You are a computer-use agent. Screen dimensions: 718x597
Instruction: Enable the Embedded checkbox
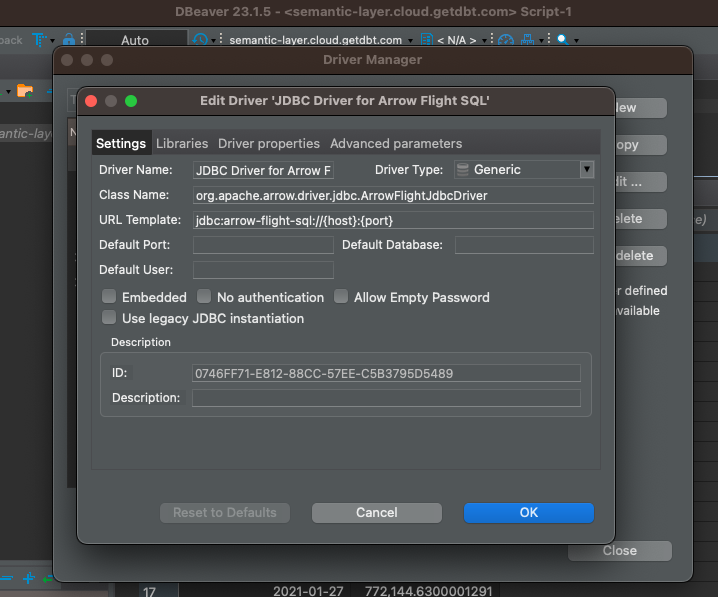[109, 296]
